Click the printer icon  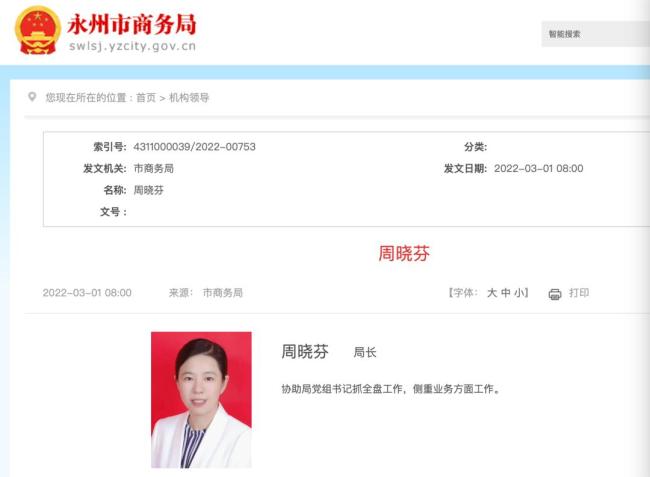(555, 294)
